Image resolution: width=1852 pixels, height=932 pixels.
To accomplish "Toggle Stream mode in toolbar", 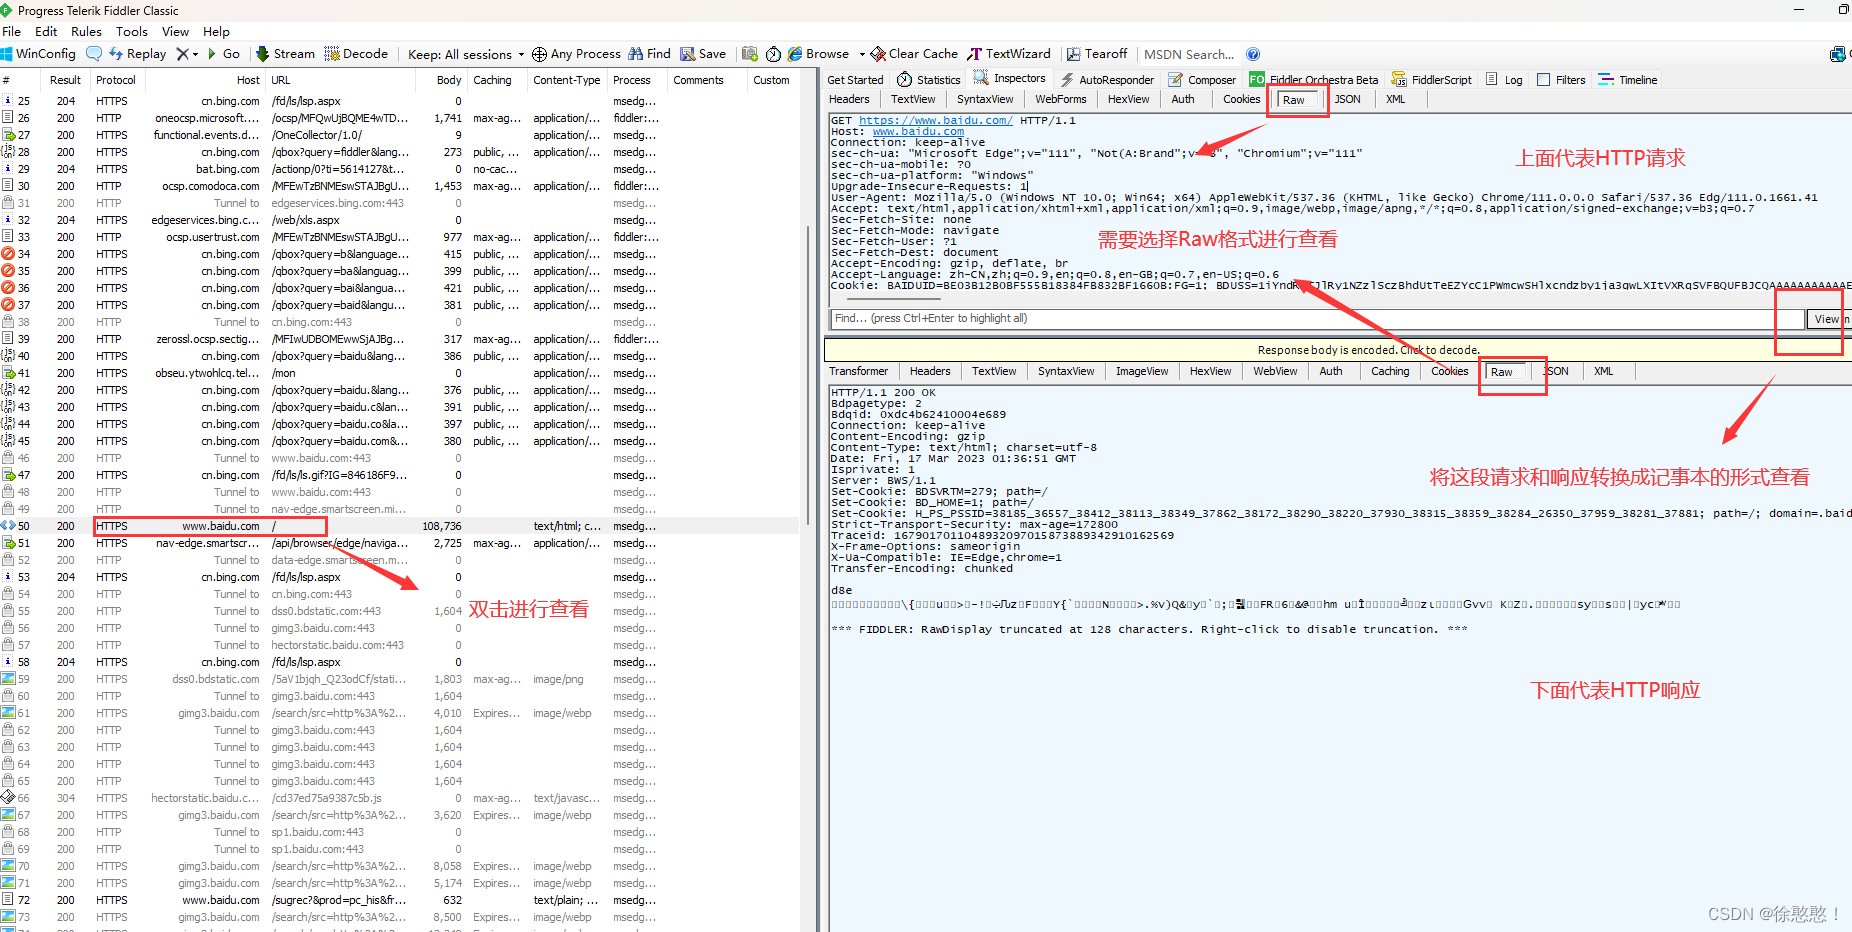I will 285,54.
